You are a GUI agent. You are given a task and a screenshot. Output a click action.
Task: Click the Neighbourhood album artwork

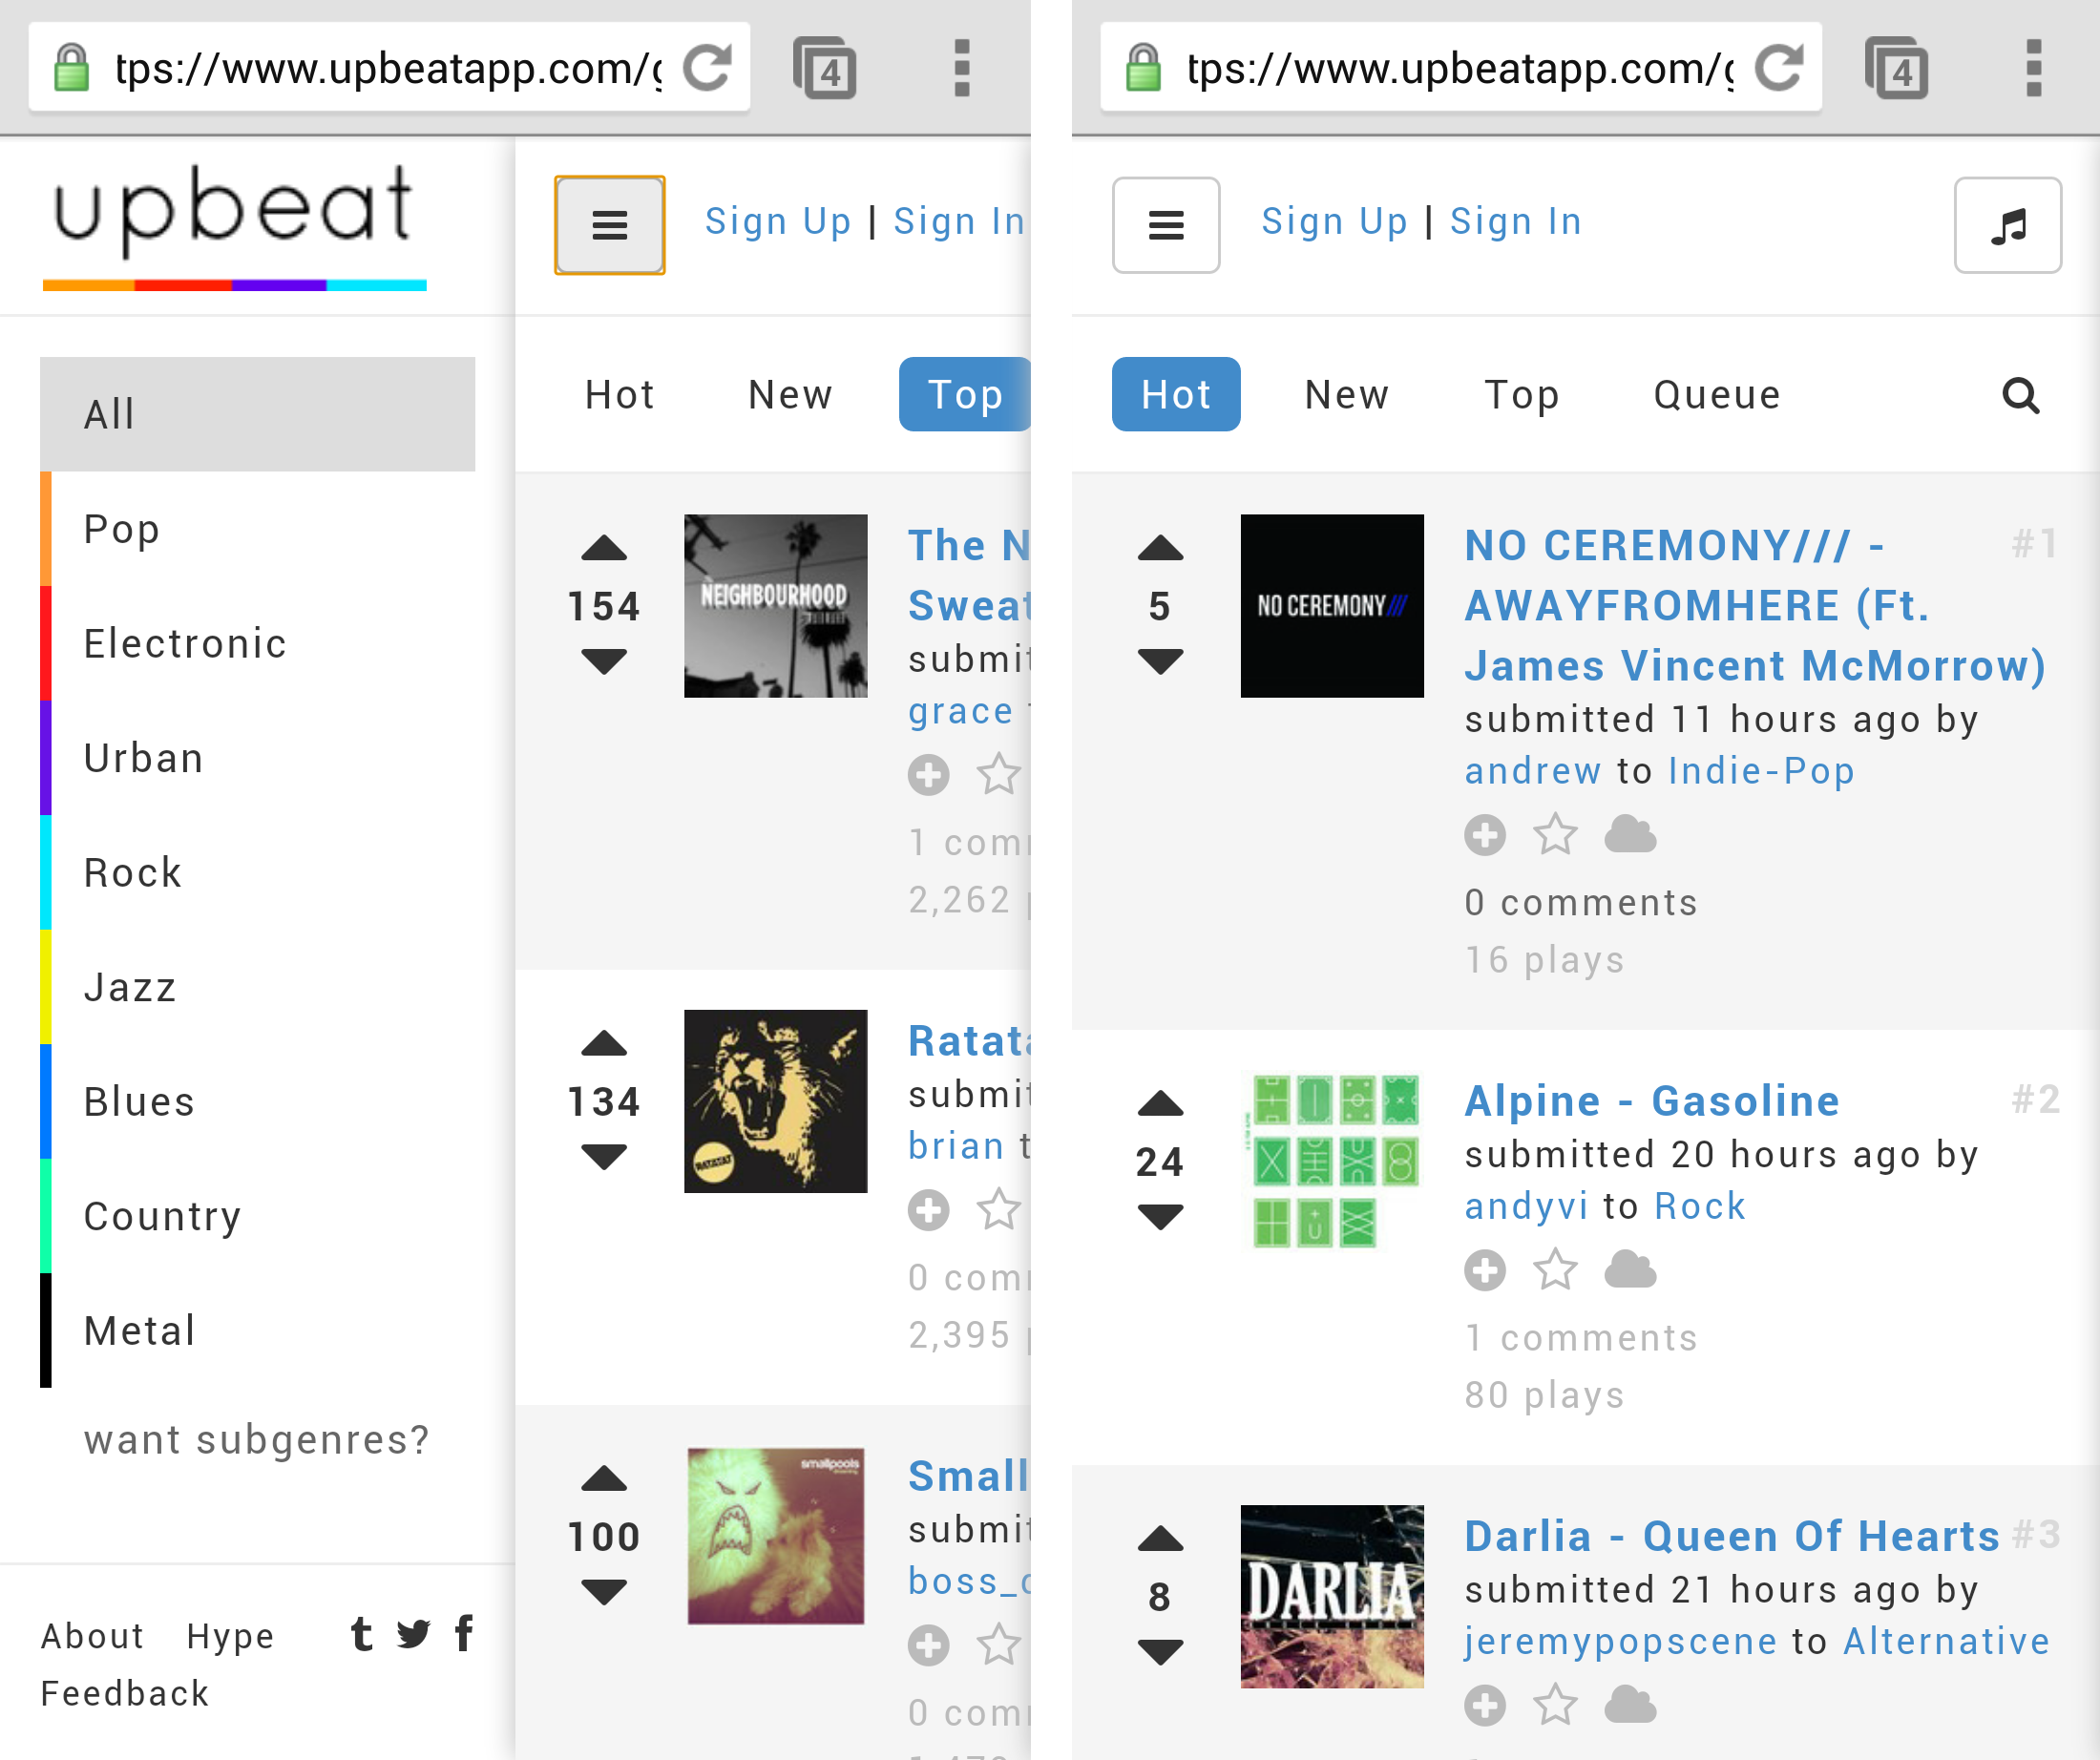775,605
